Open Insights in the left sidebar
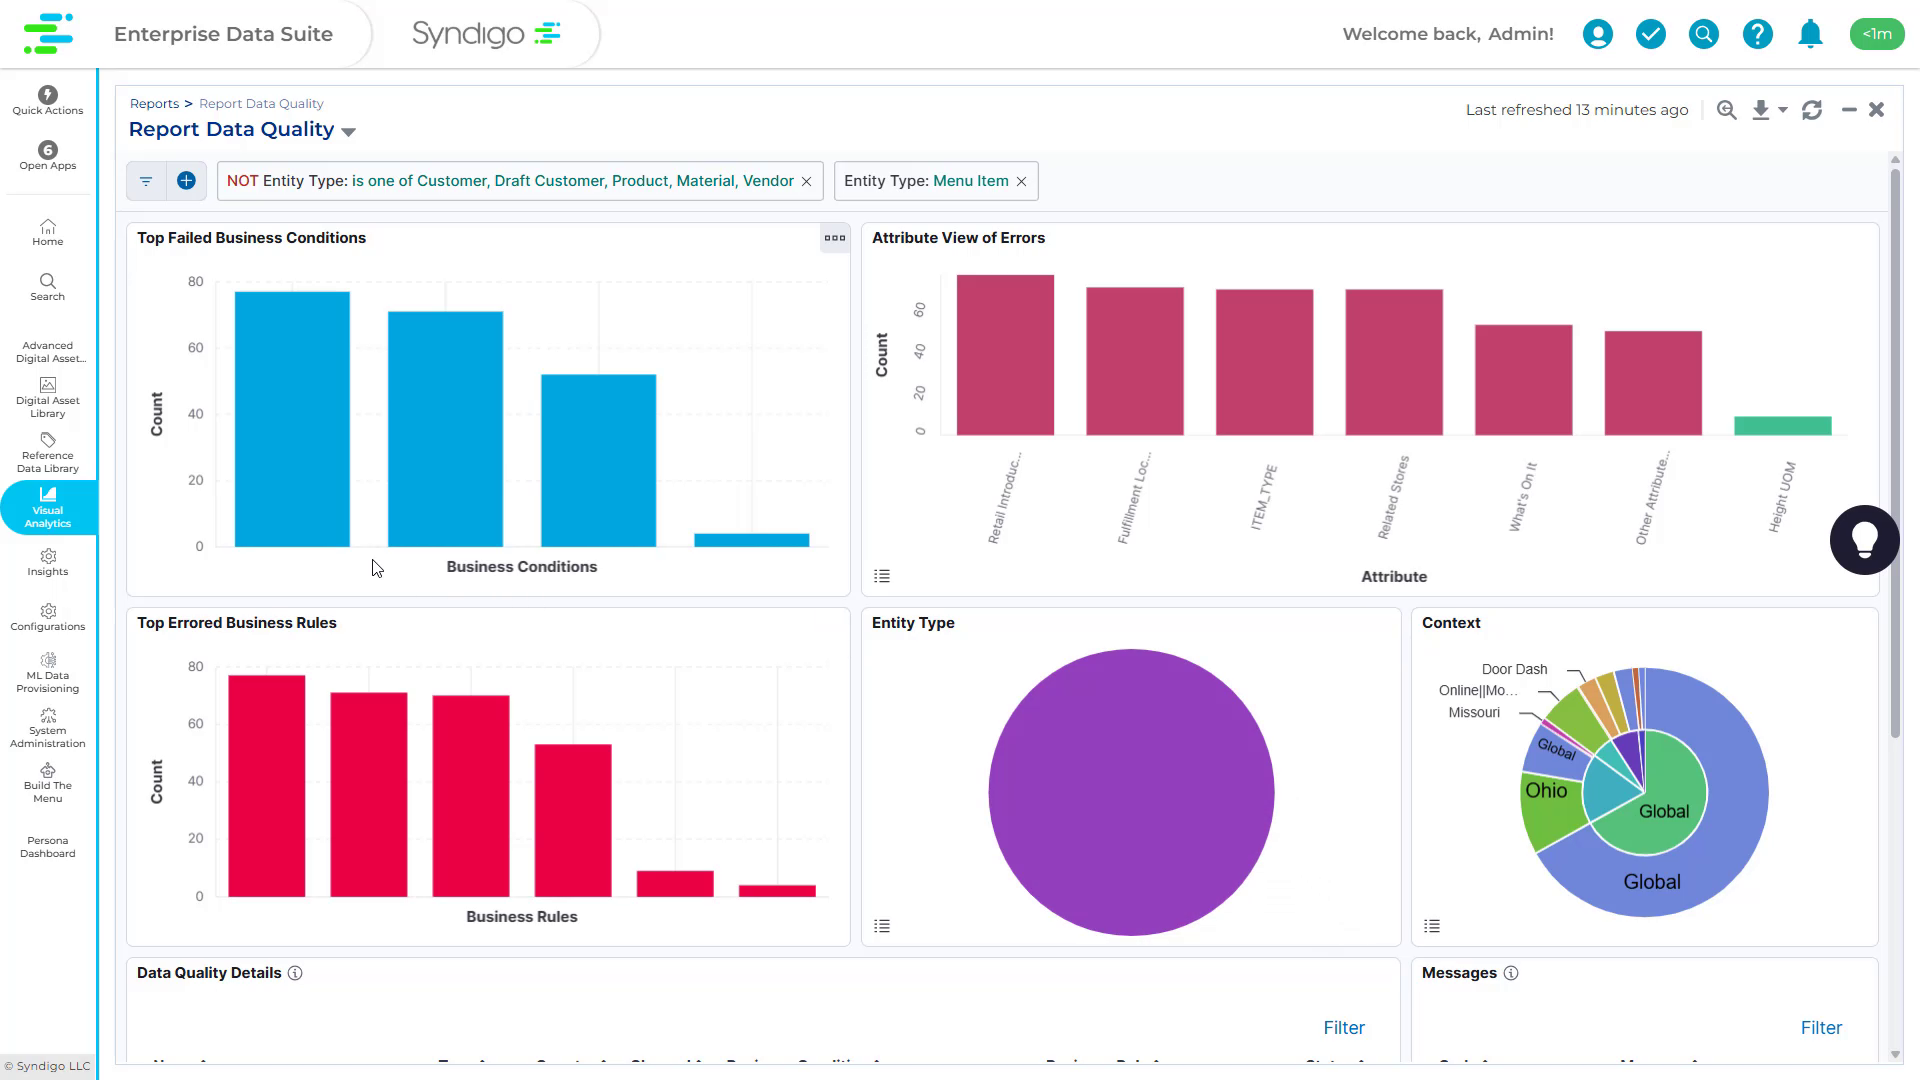 [48, 562]
